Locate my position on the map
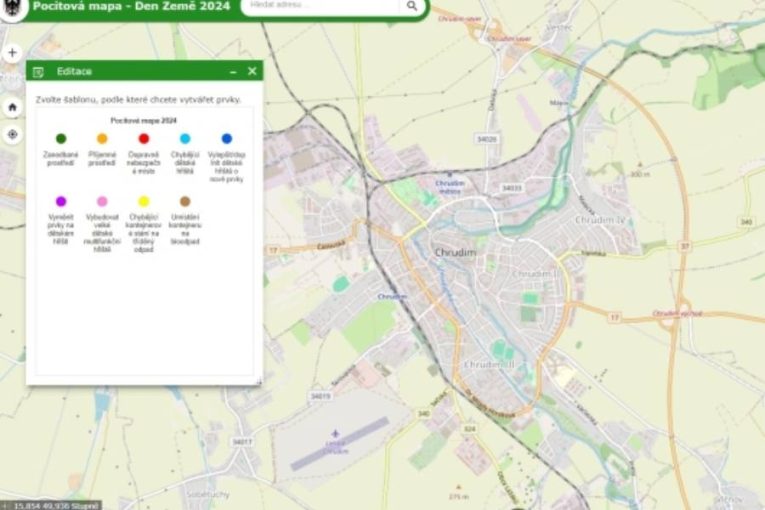 (12, 134)
